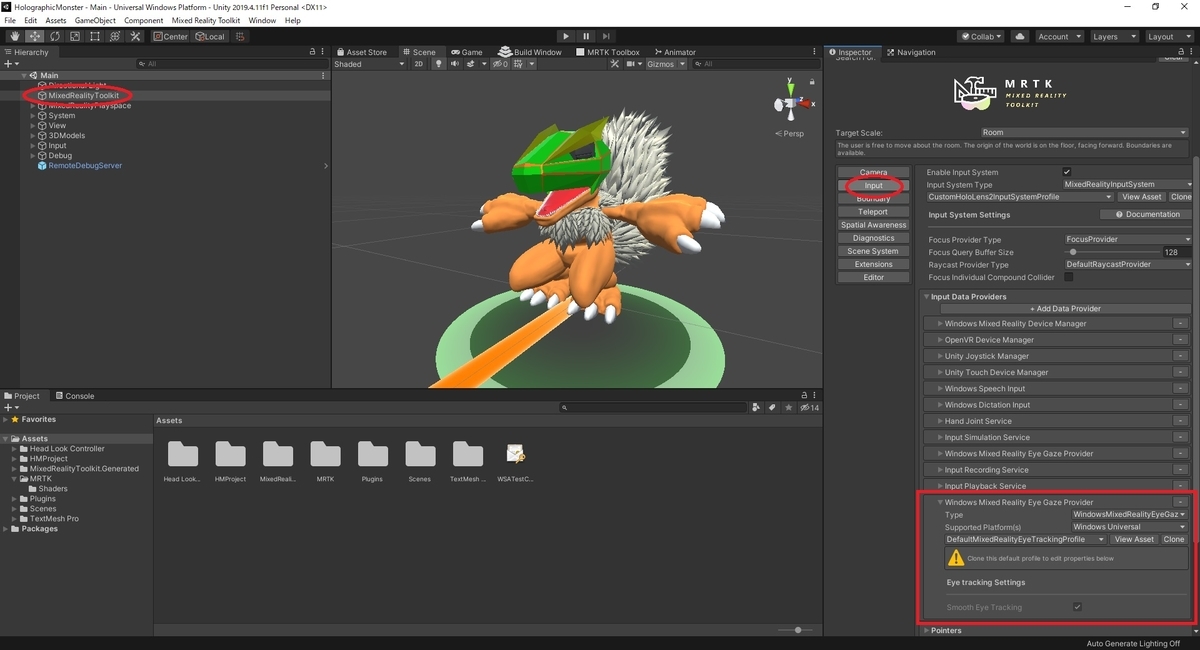Image resolution: width=1200 pixels, height=650 pixels.
Task: Toggle scene grid visibility icon
Action: click(x=518, y=64)
